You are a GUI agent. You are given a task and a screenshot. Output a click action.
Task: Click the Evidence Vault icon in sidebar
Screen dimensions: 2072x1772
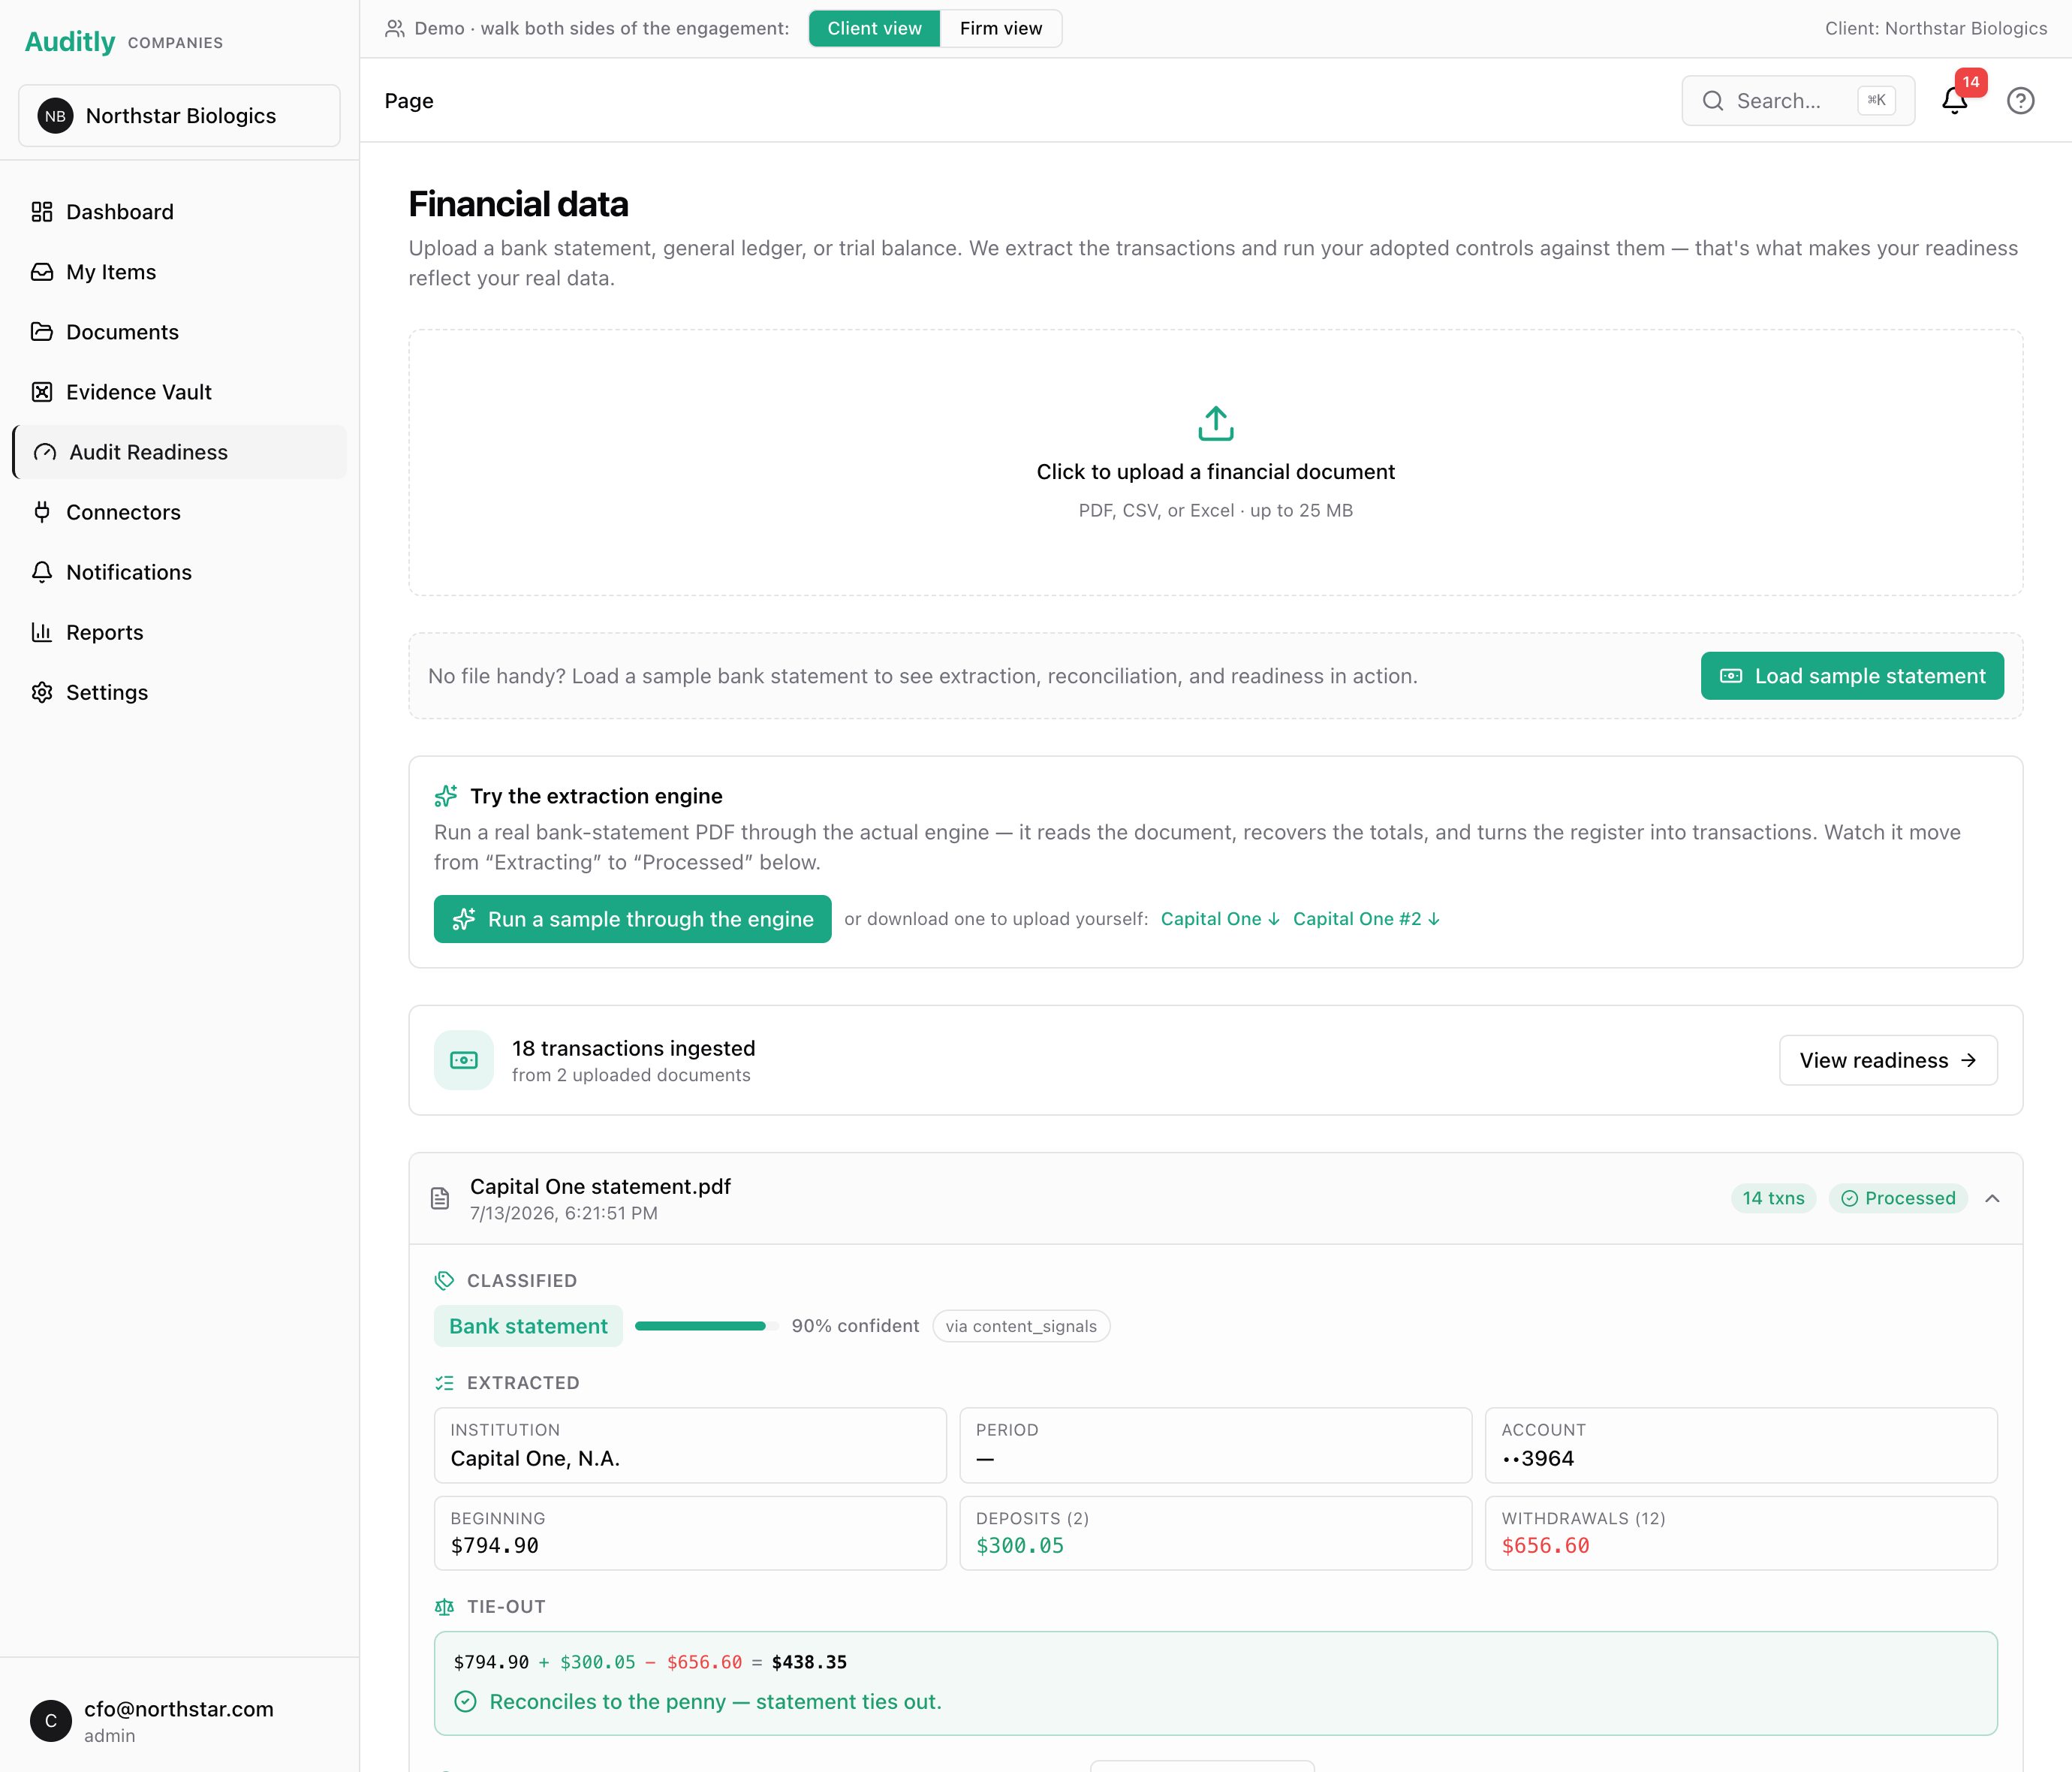(x=42, y=392)
